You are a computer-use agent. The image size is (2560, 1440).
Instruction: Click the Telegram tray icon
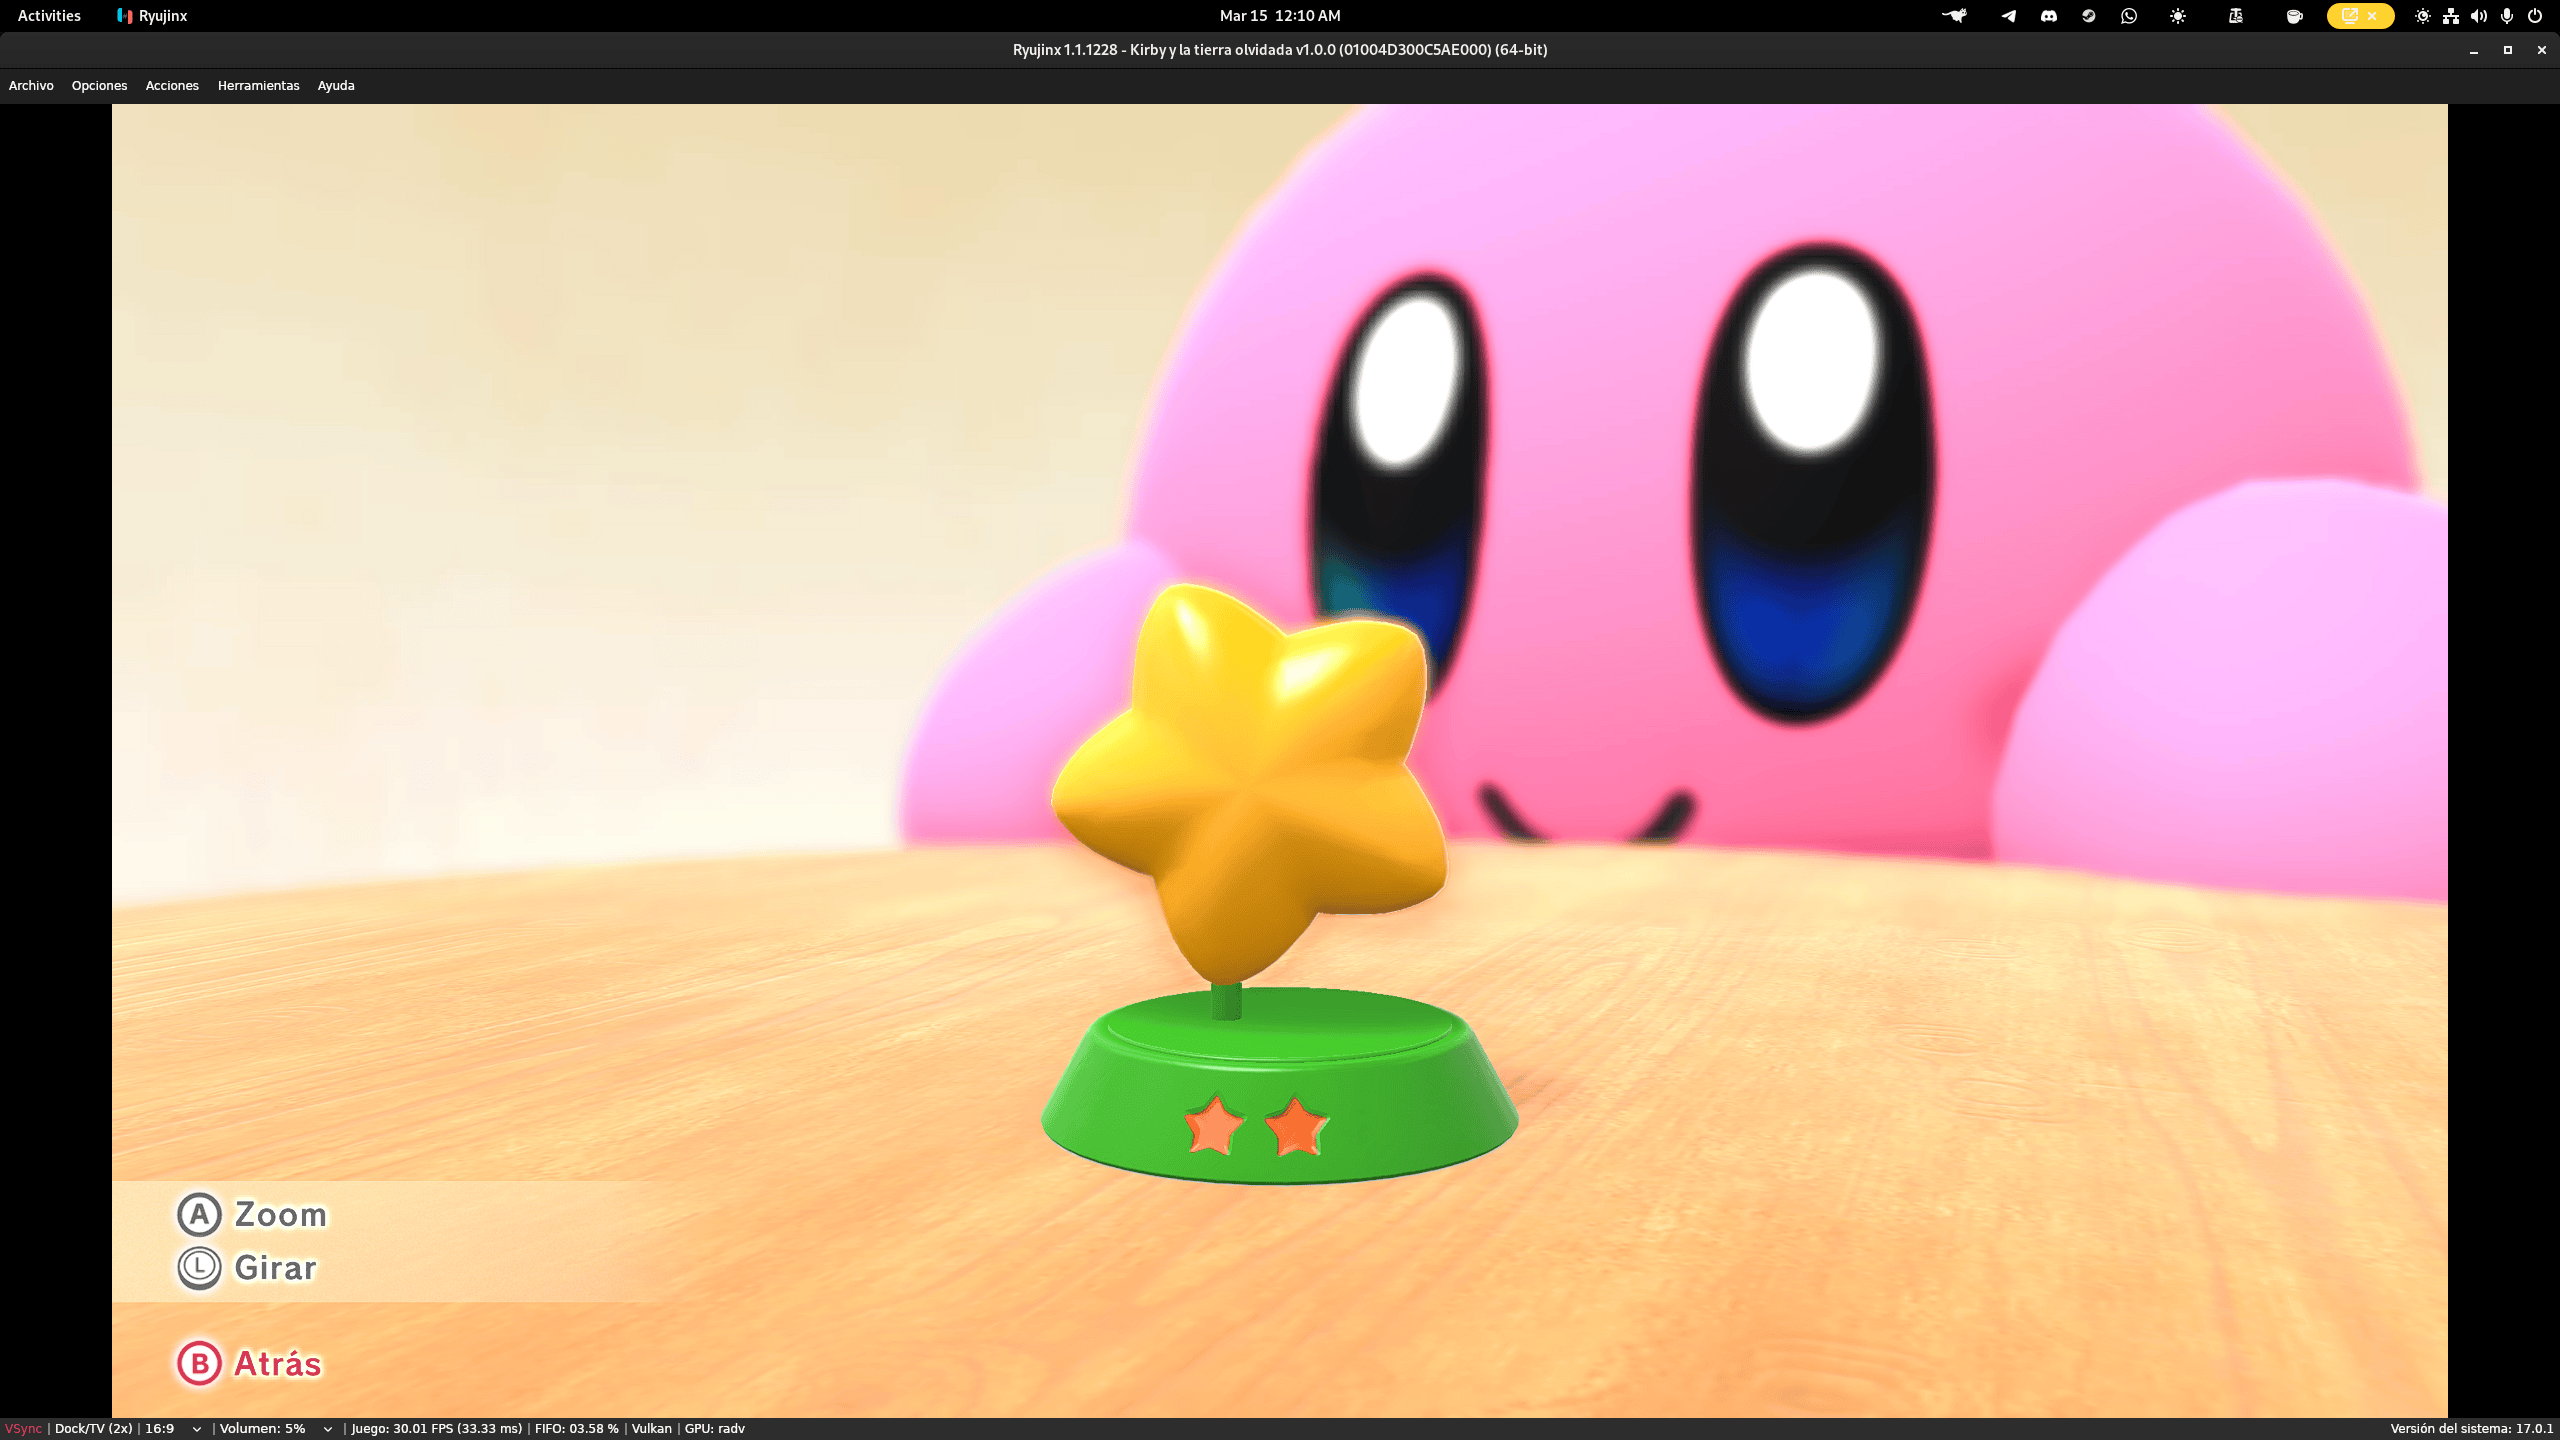pos(2008,16)
